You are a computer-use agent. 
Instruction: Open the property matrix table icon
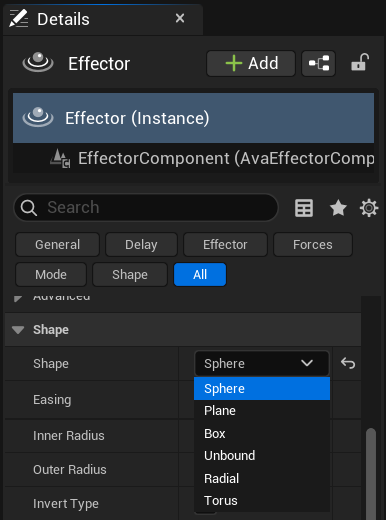click(304, 208)
